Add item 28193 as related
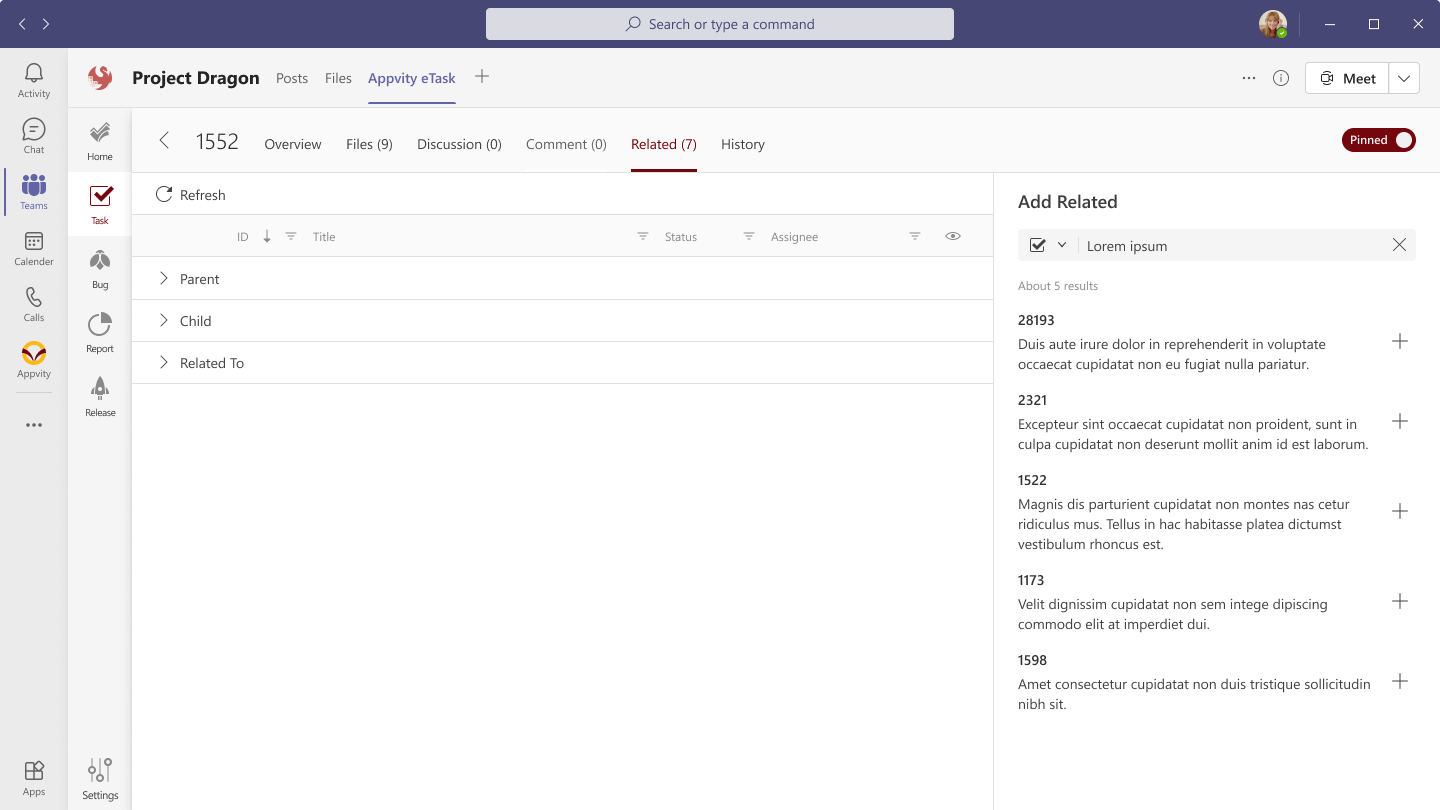 point(1400,341)
